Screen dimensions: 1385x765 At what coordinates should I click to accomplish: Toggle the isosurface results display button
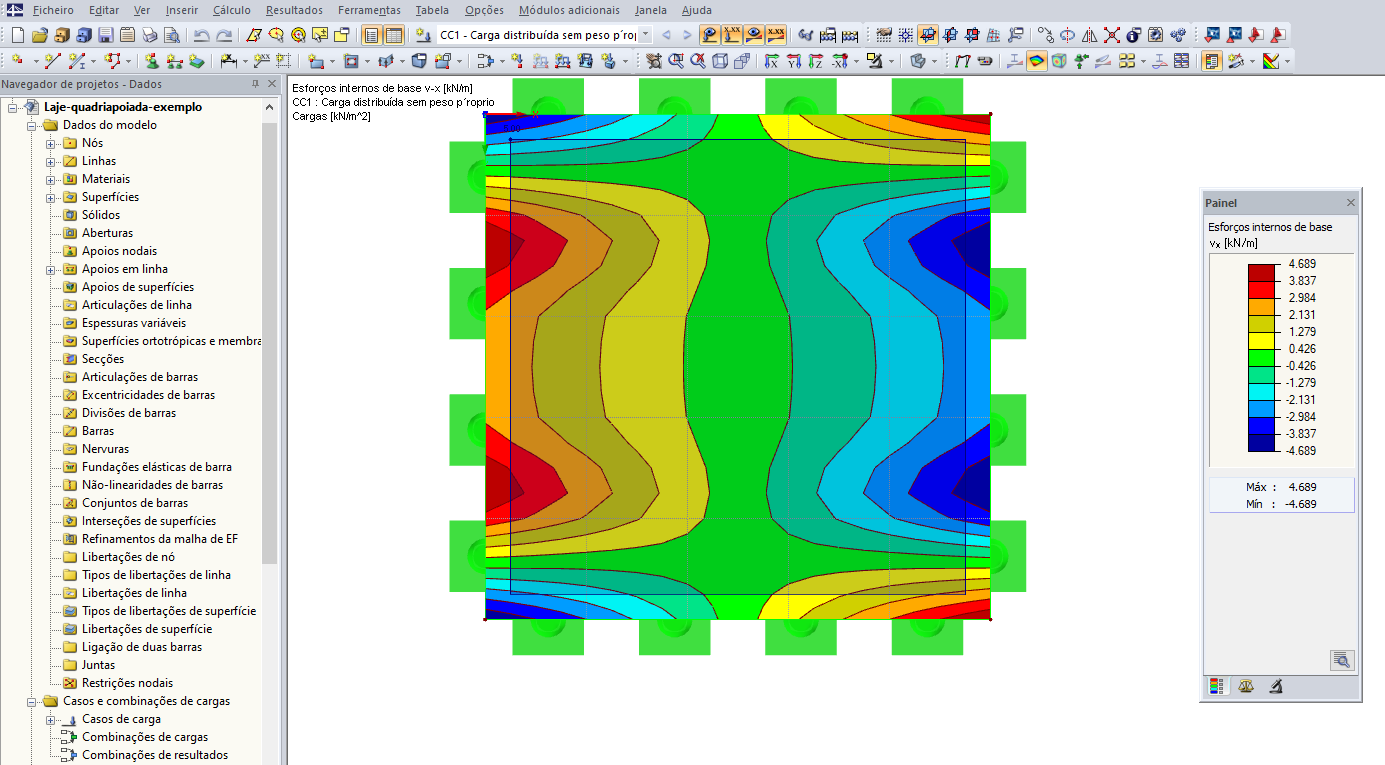[x=1037, y=61]
